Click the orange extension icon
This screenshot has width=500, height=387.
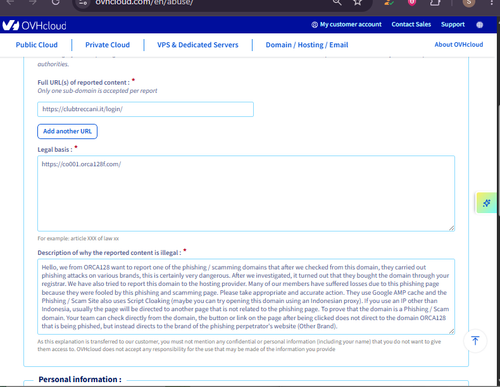pyautogui.click(x=388, y=3)
